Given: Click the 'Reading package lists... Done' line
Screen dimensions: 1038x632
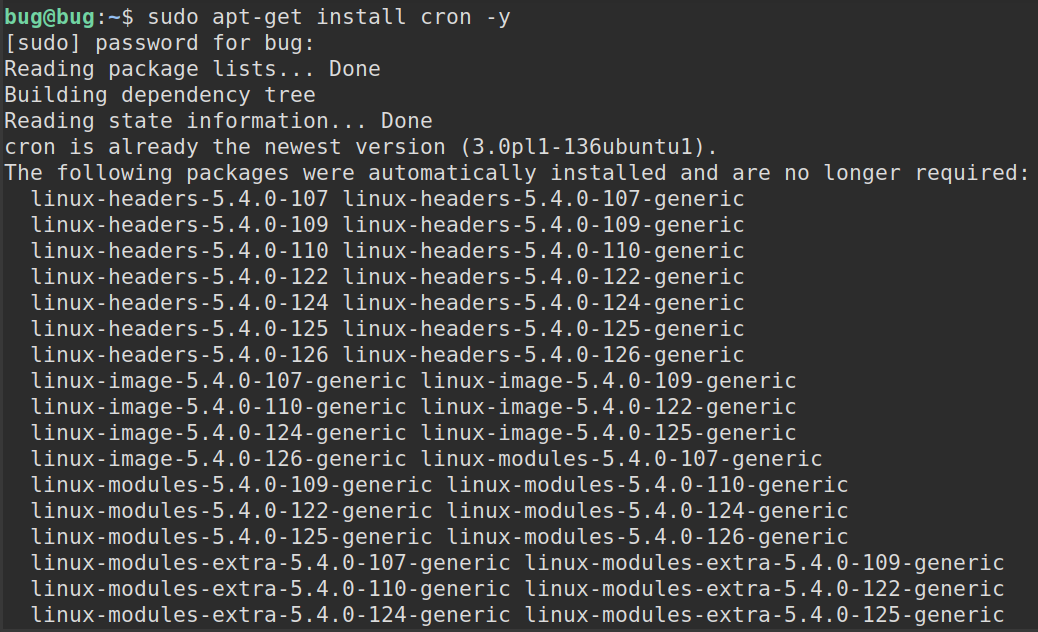Looking at the screenshot, I should (x=192, y=69).
